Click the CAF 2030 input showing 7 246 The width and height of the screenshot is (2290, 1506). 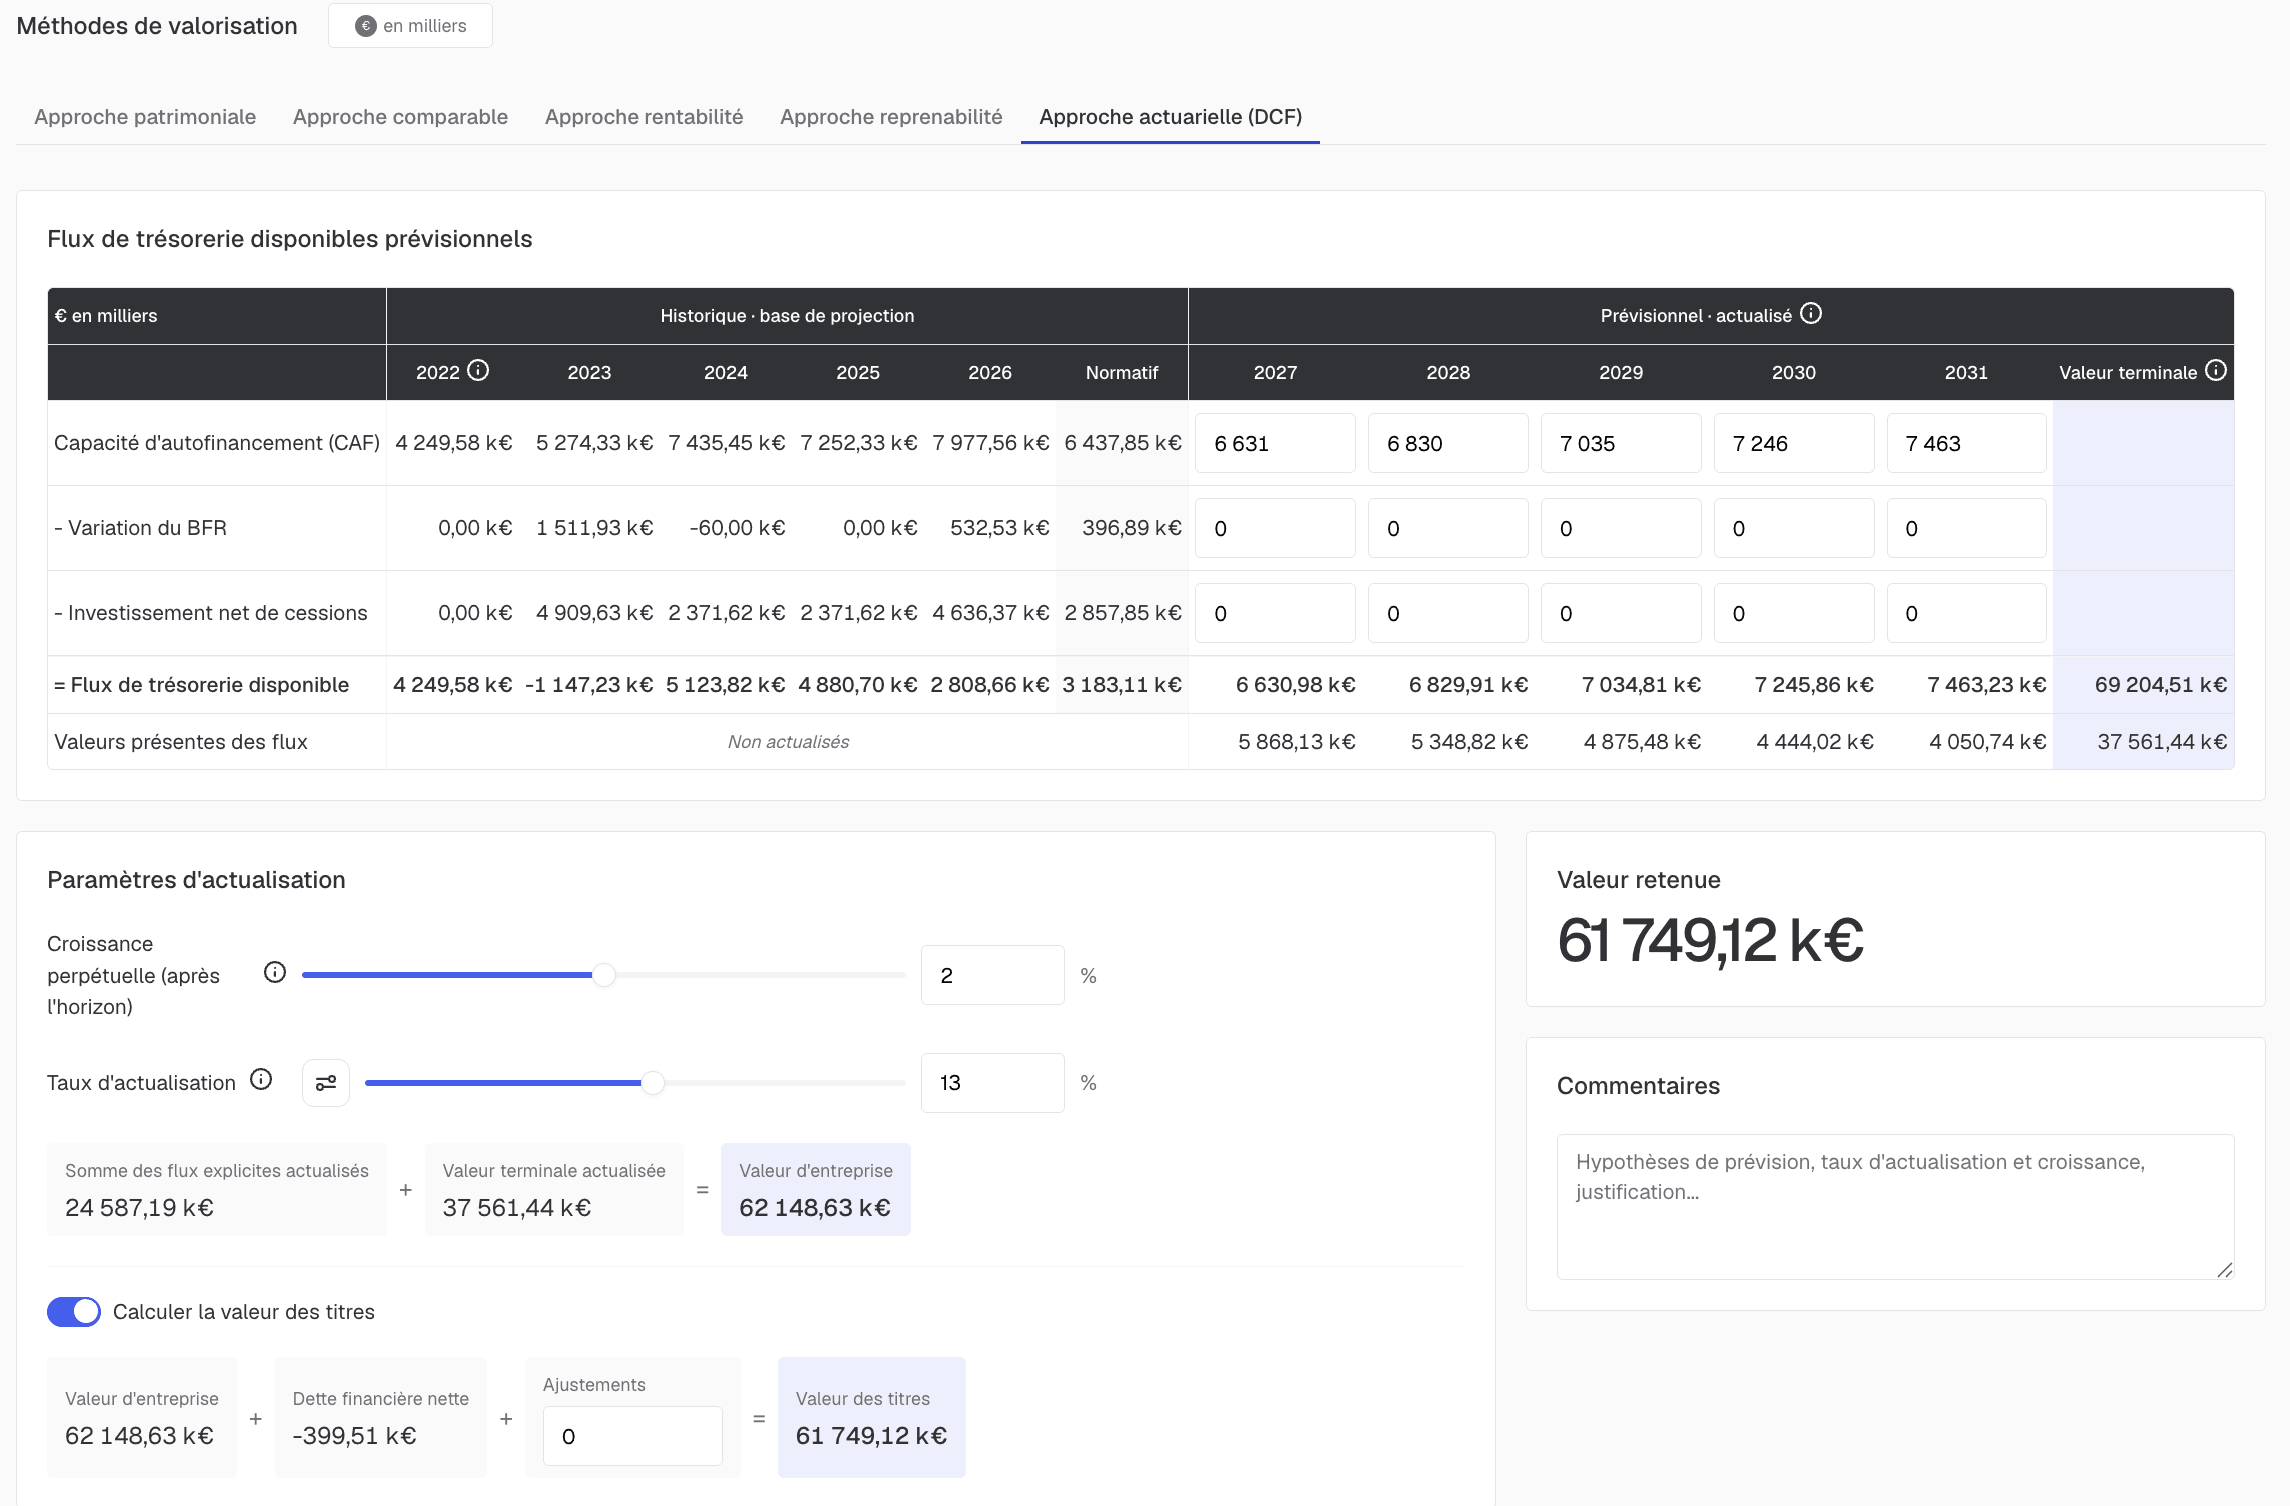tap(1794, 443)
